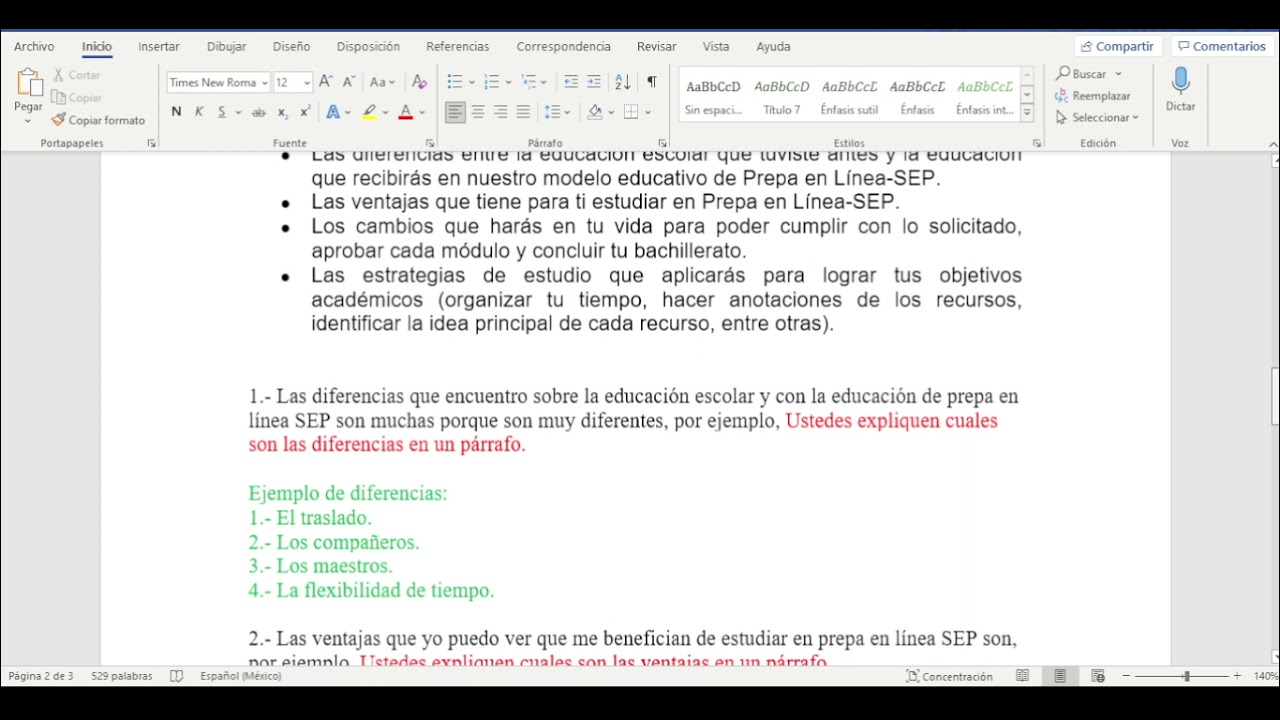Activate Copiar formato painter
The image size is (1280, 720).
pos(99,120)
